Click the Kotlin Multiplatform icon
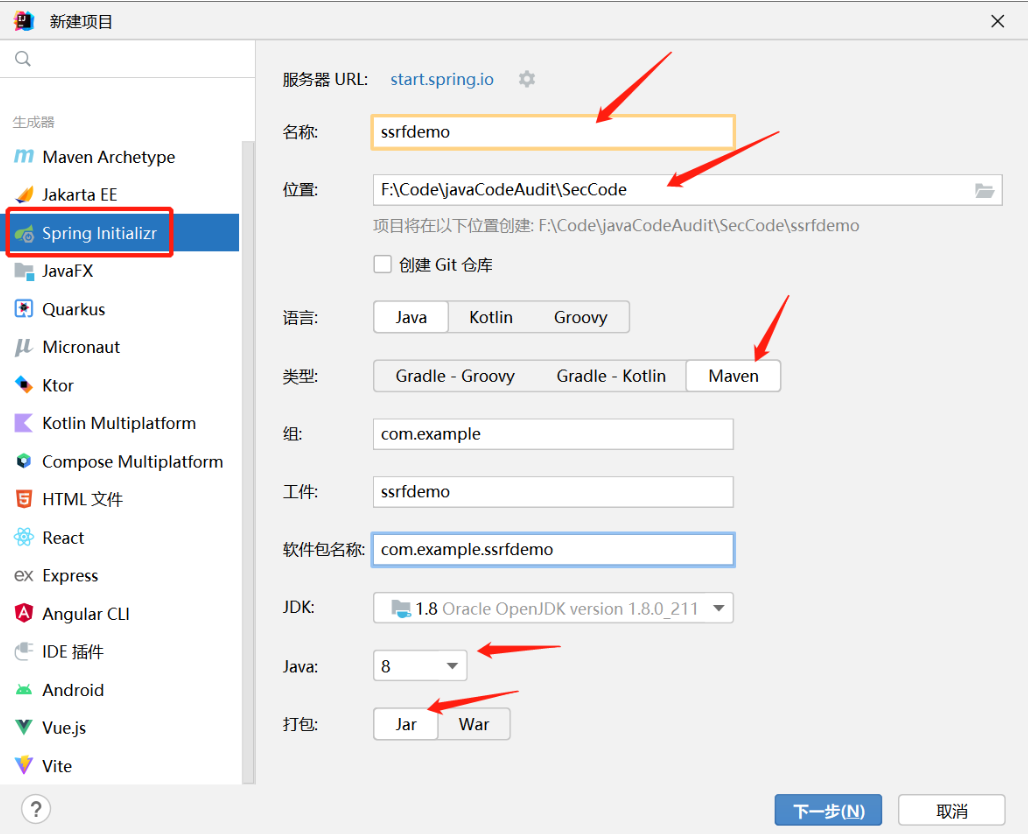Screen dimensions: 1028x834 24,423
